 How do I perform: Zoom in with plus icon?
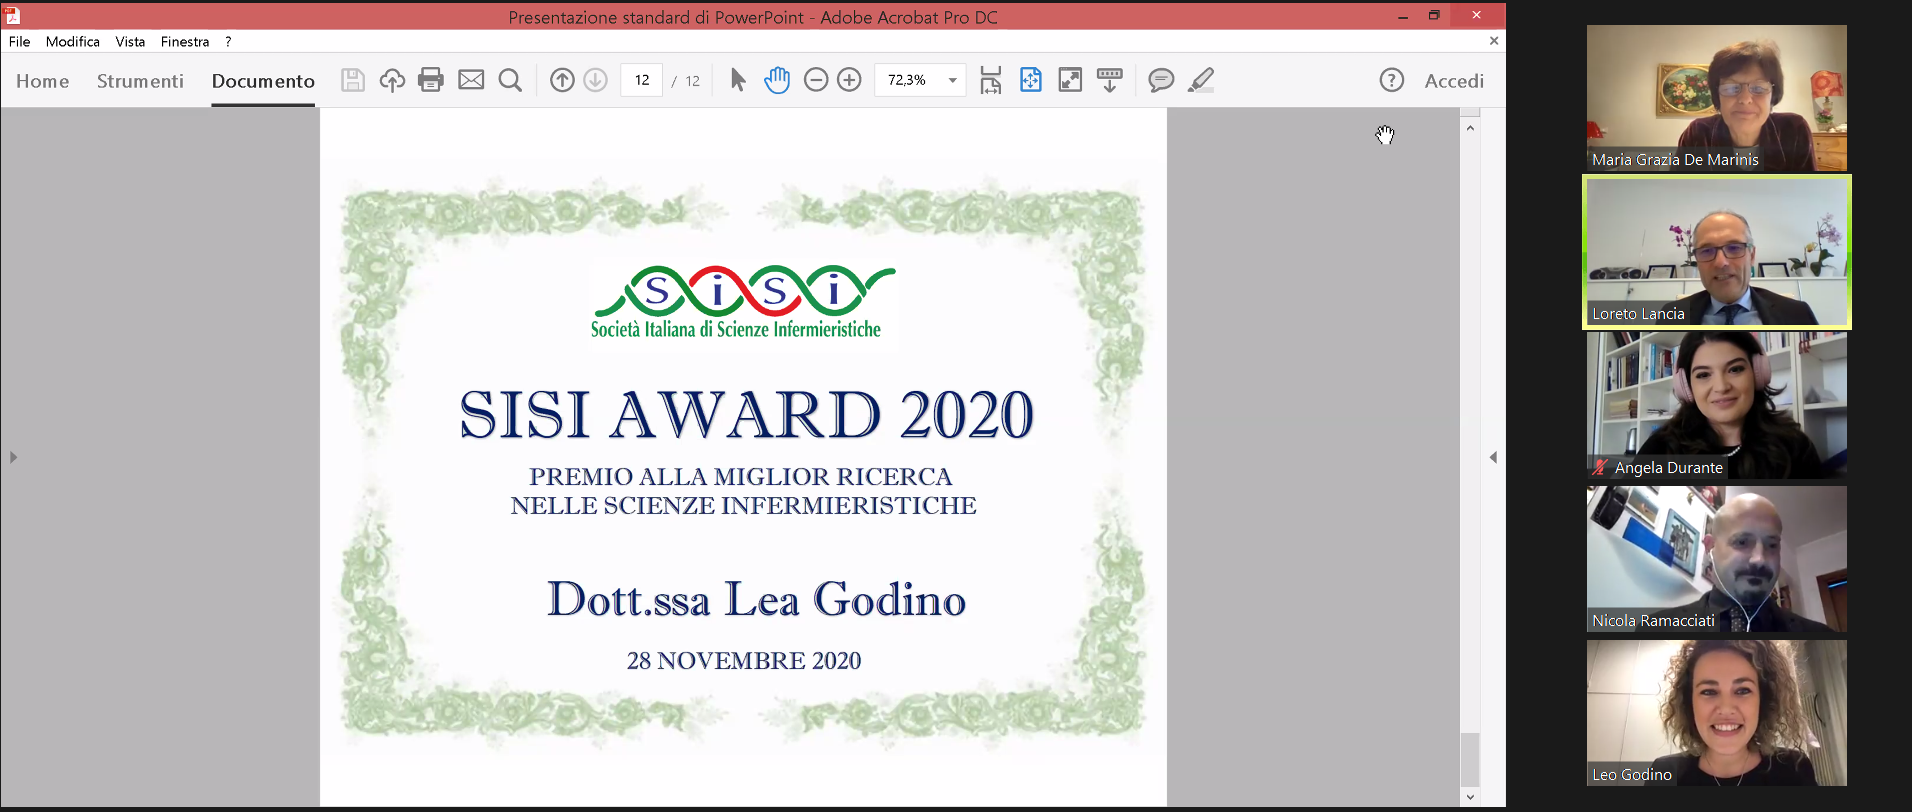[849, 80]
